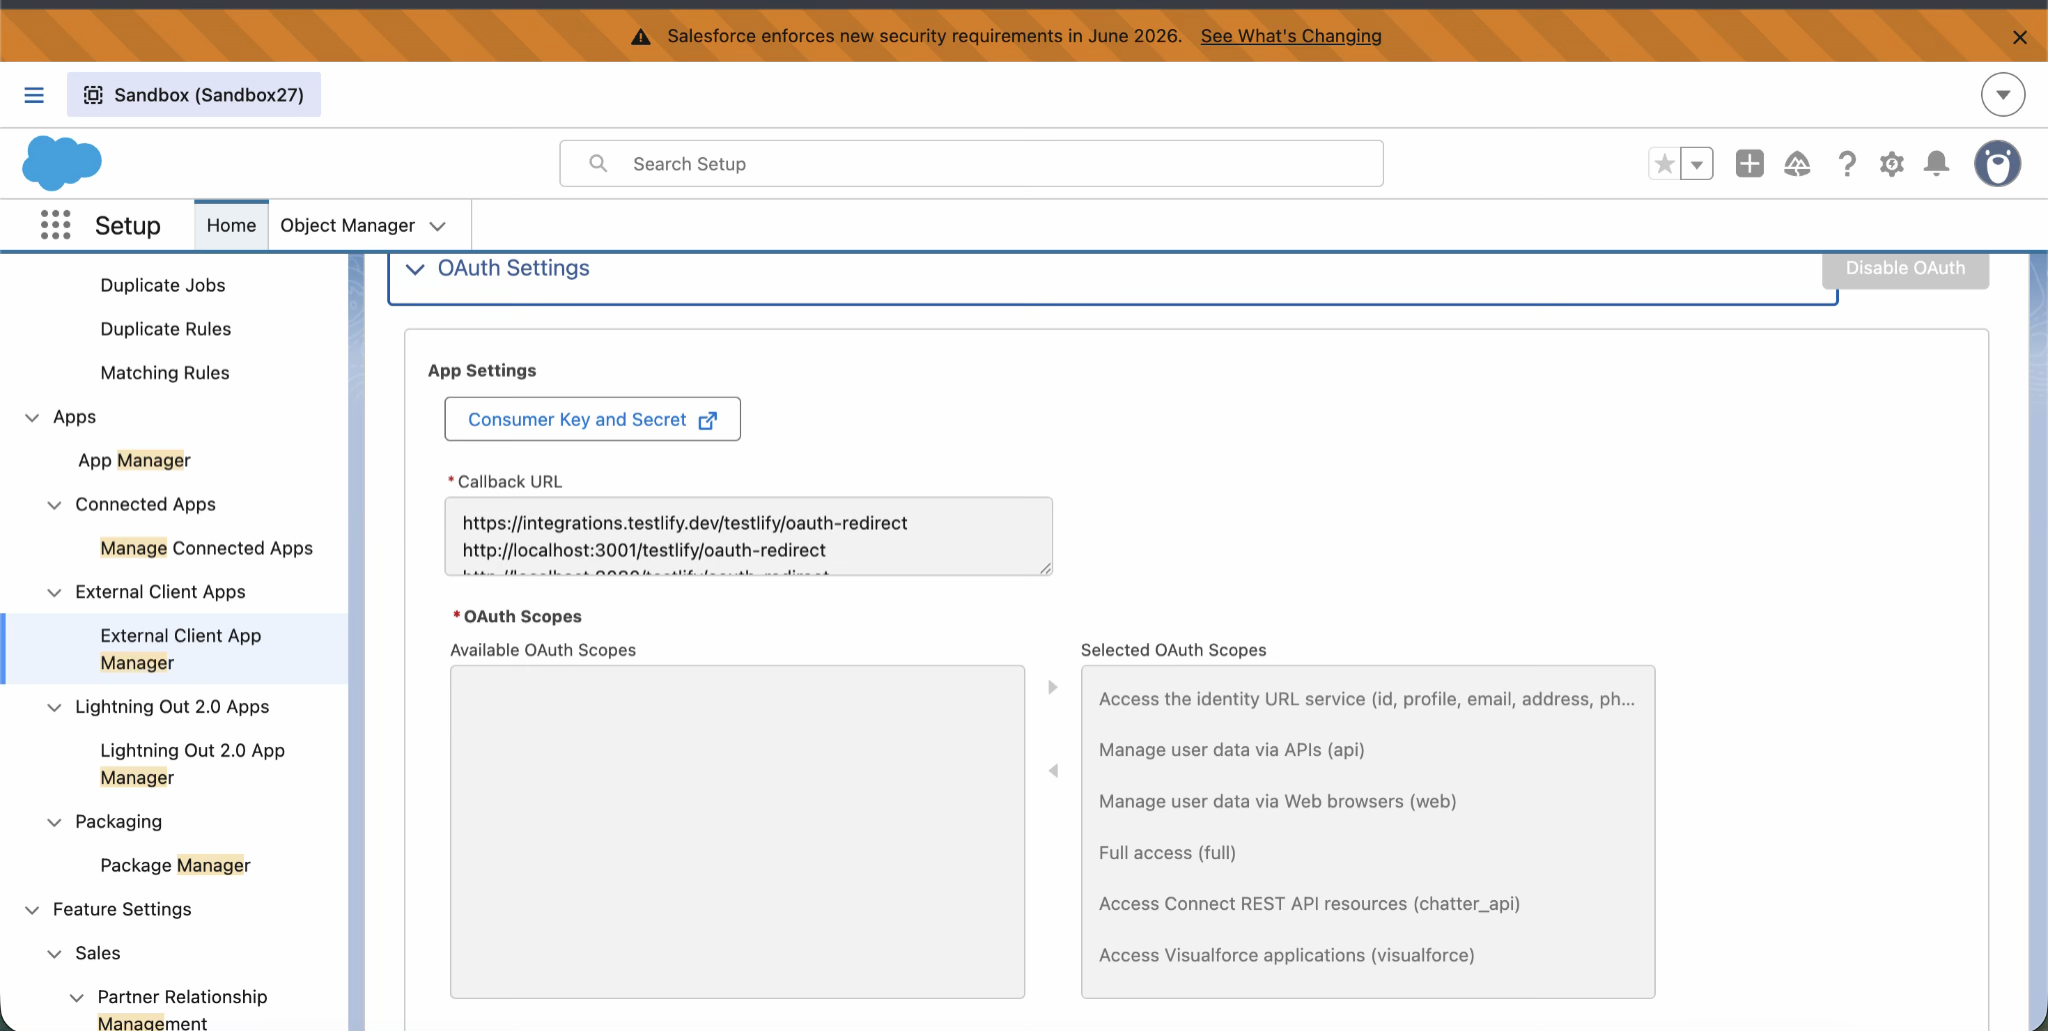The height and width of the screenshot is (1031, 2048).
Task: Collapse the Partner Relationship Management node
Action: (76, 997)
